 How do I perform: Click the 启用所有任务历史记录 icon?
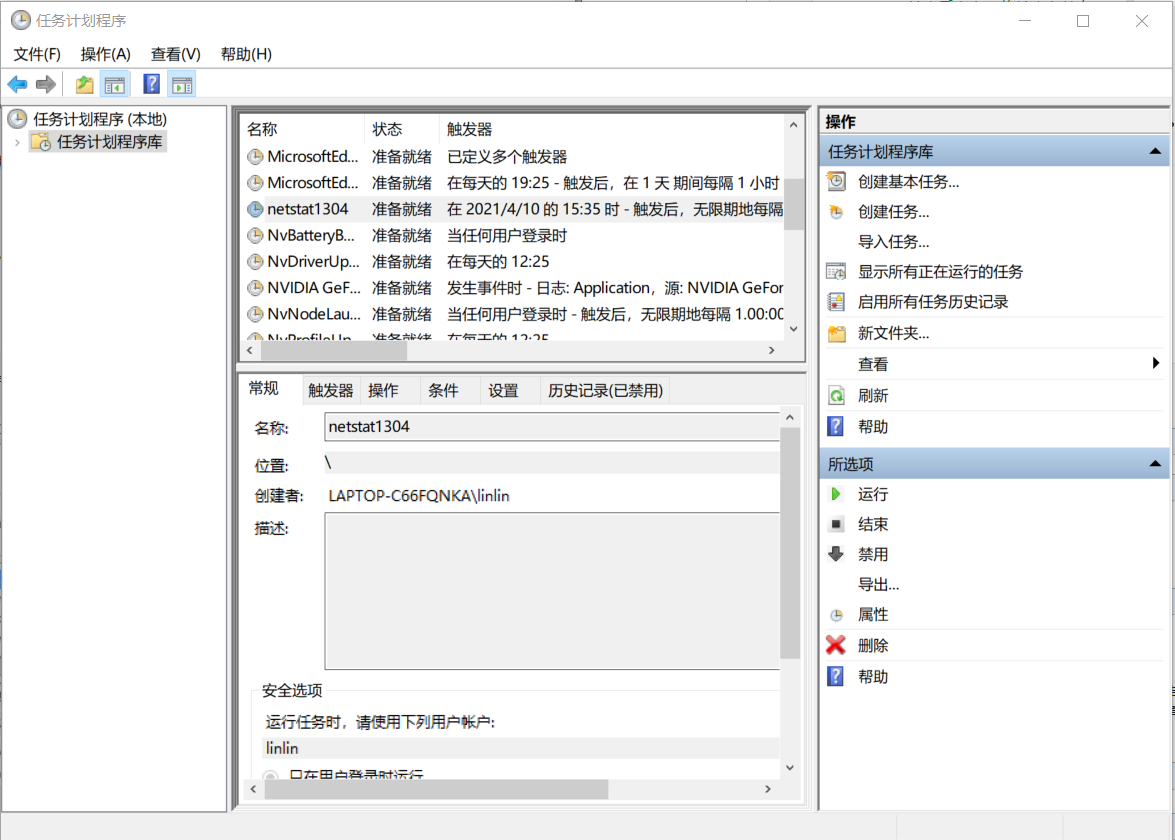point(836,302)
